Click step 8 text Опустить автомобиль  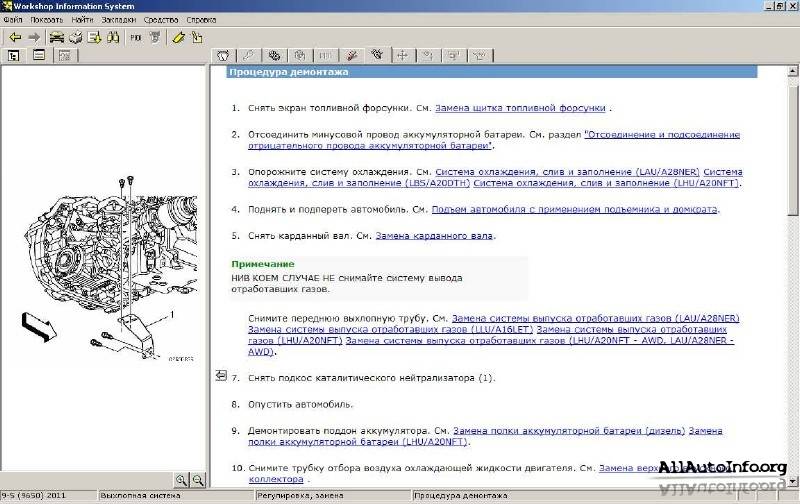(301, 404)
